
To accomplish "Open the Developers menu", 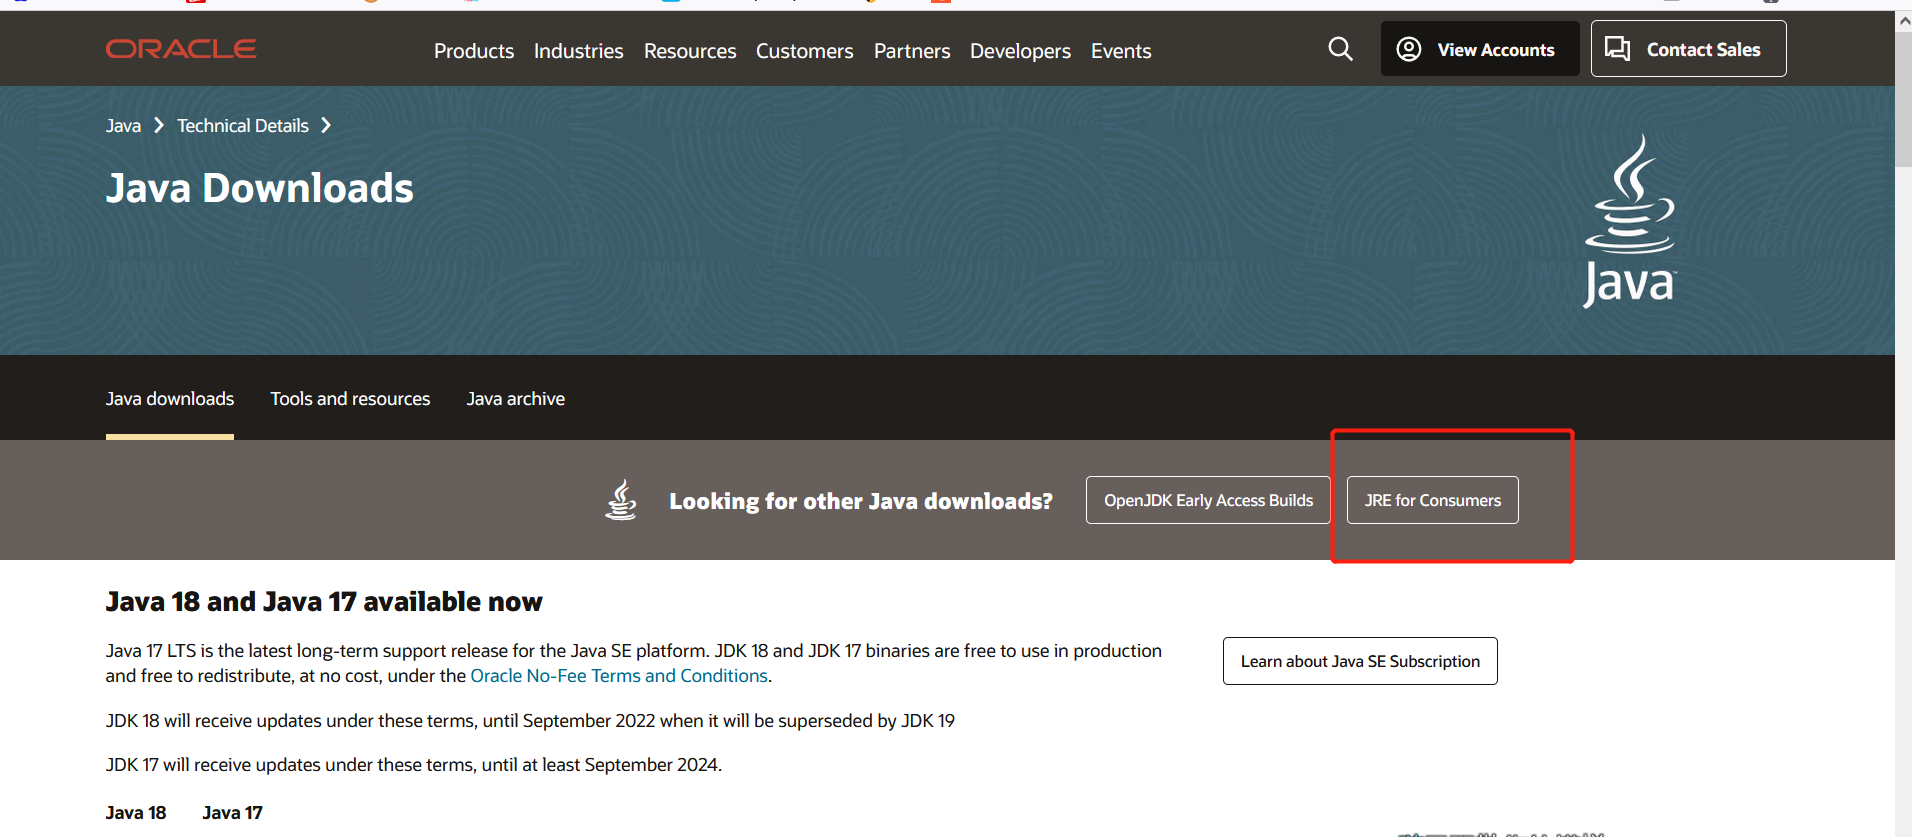I will [1020, 51].
